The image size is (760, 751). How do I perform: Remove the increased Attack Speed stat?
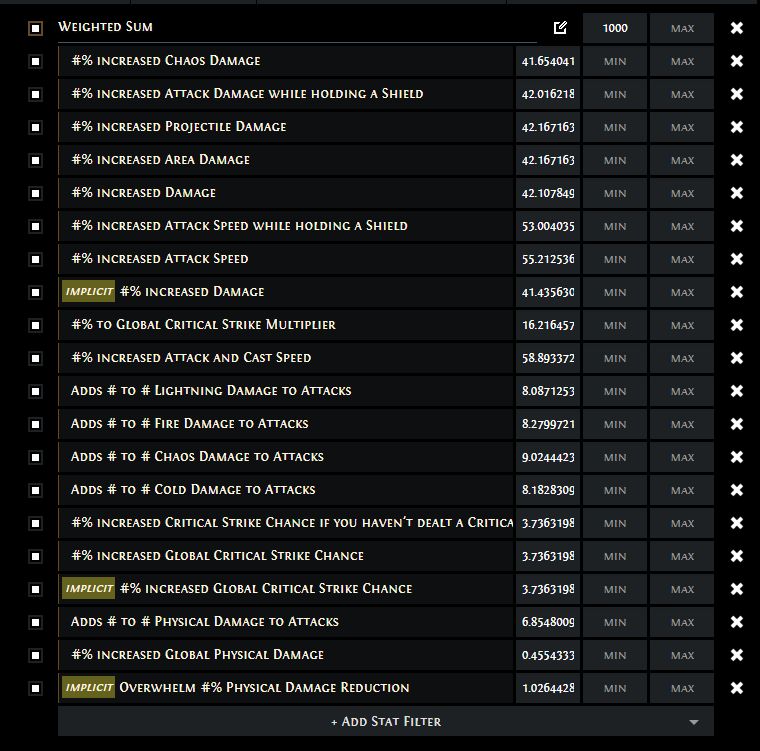point(737,259)
